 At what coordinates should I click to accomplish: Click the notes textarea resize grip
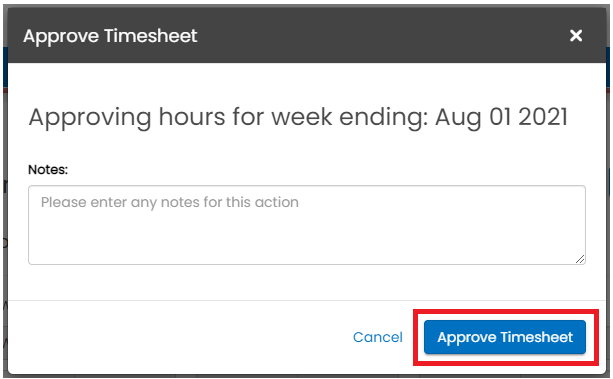[x=580, y=259]
